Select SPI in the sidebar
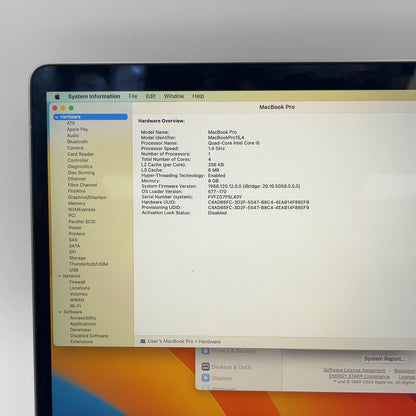Screen dimensions: 416x416 [x=72, y=252]
